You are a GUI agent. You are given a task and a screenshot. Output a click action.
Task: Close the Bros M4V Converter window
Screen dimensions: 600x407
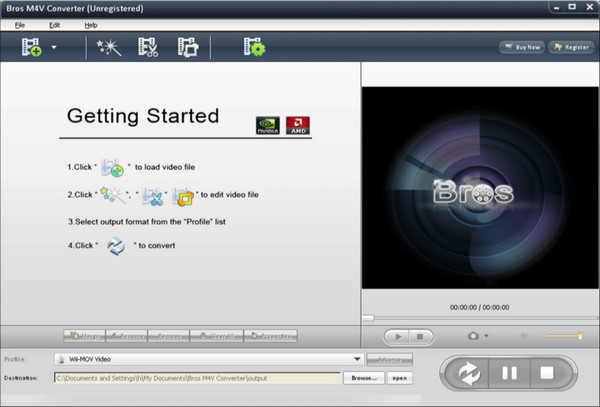(590, 7)
